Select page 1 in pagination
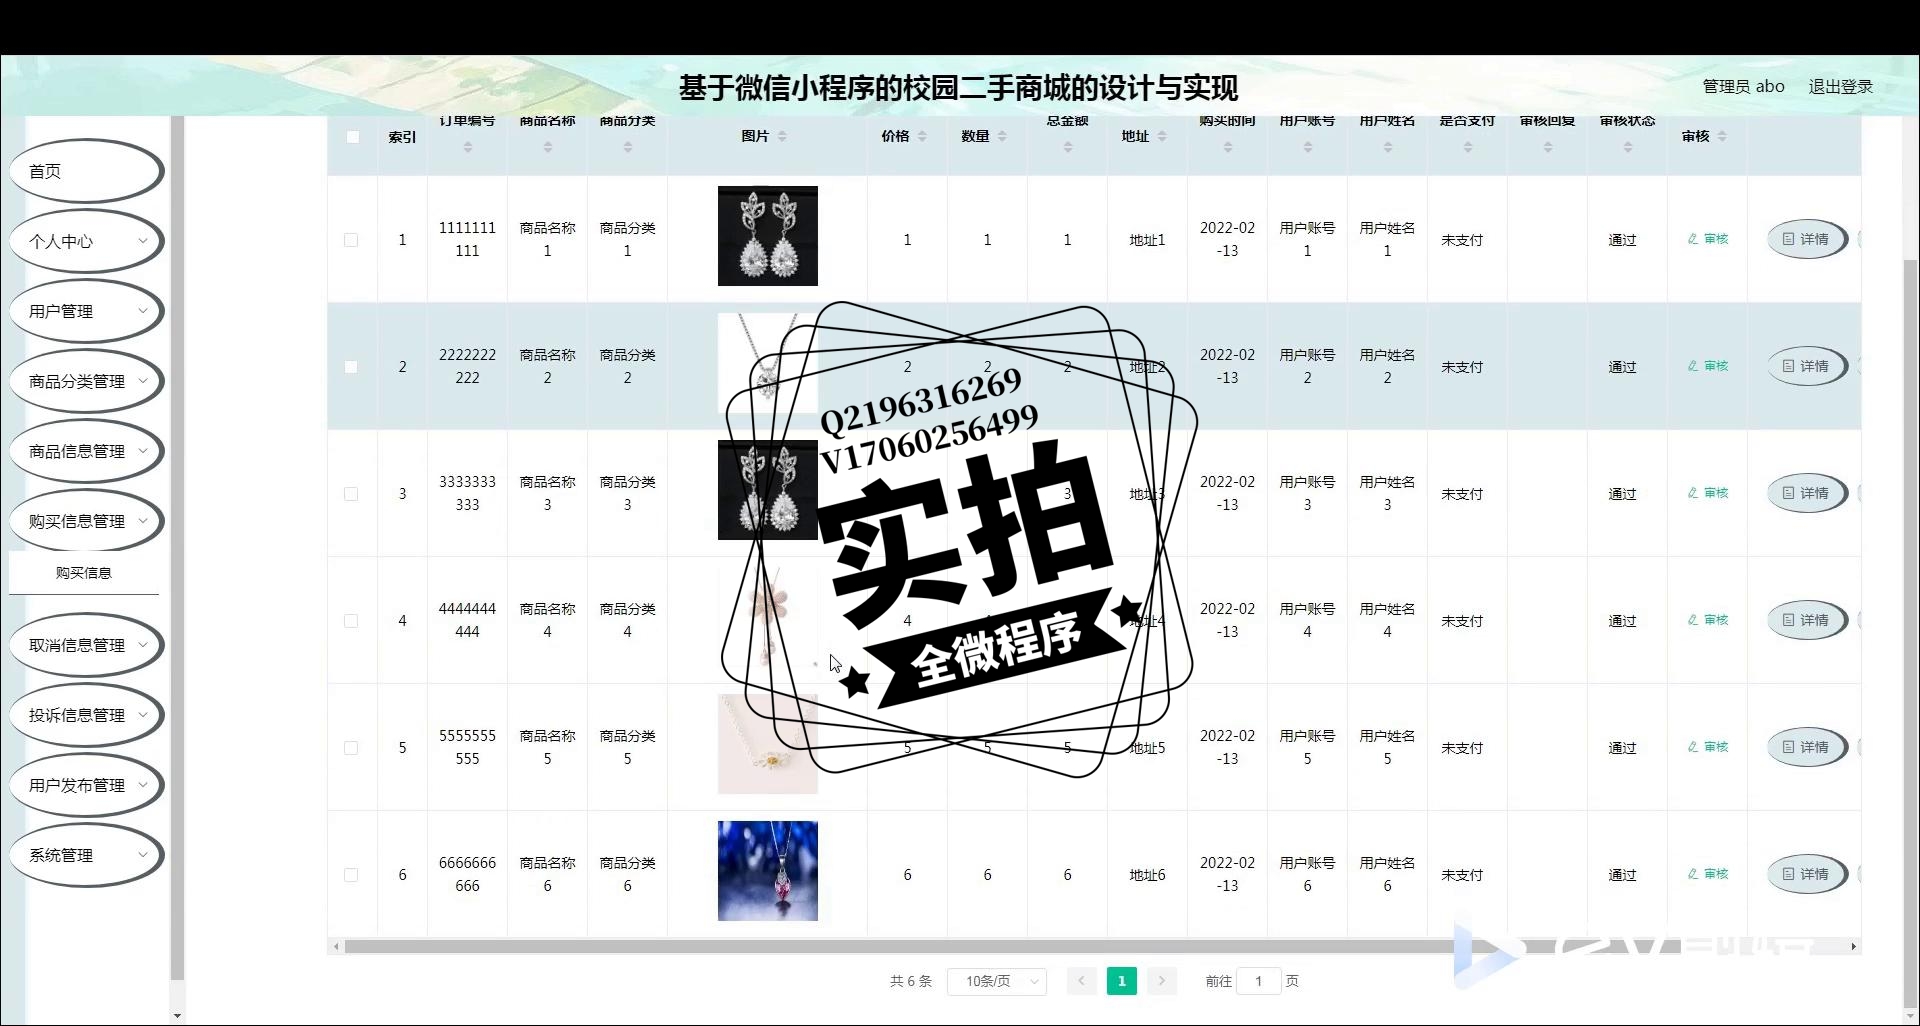The image size is (1920, 1026). pyautogui.click(x=1122, y=981)
